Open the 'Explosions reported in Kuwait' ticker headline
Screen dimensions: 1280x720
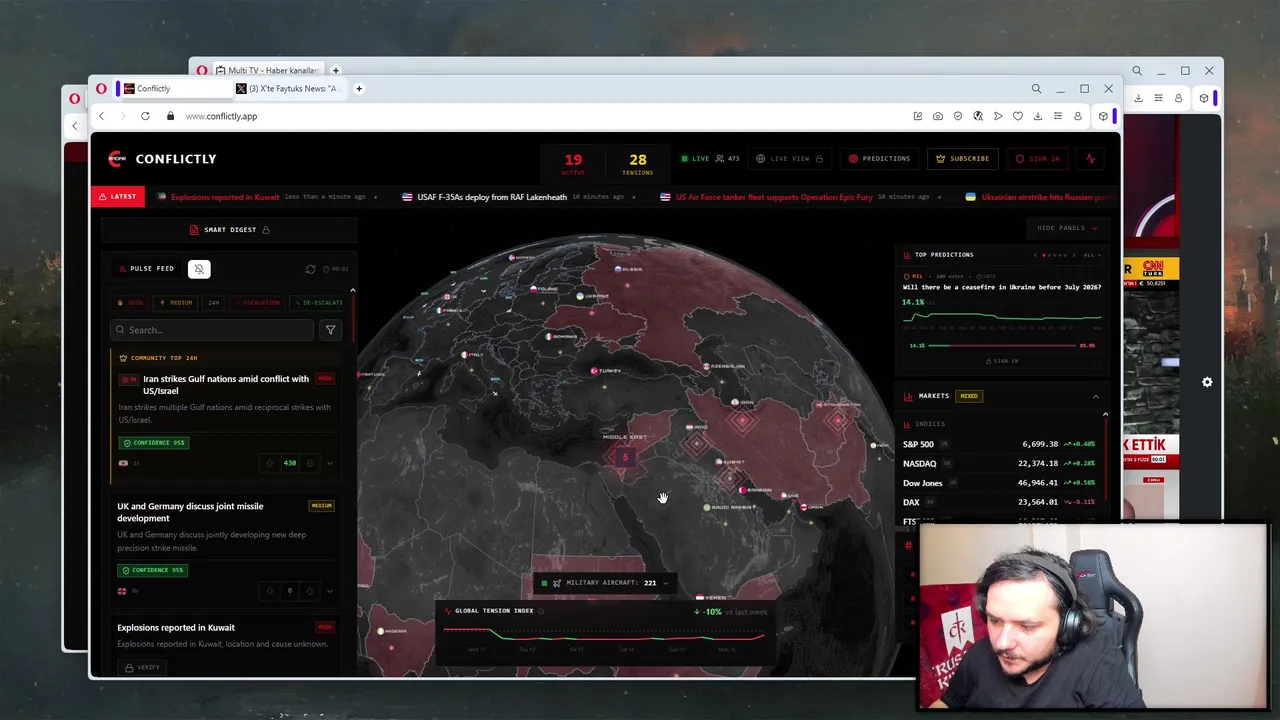[225, 197]
